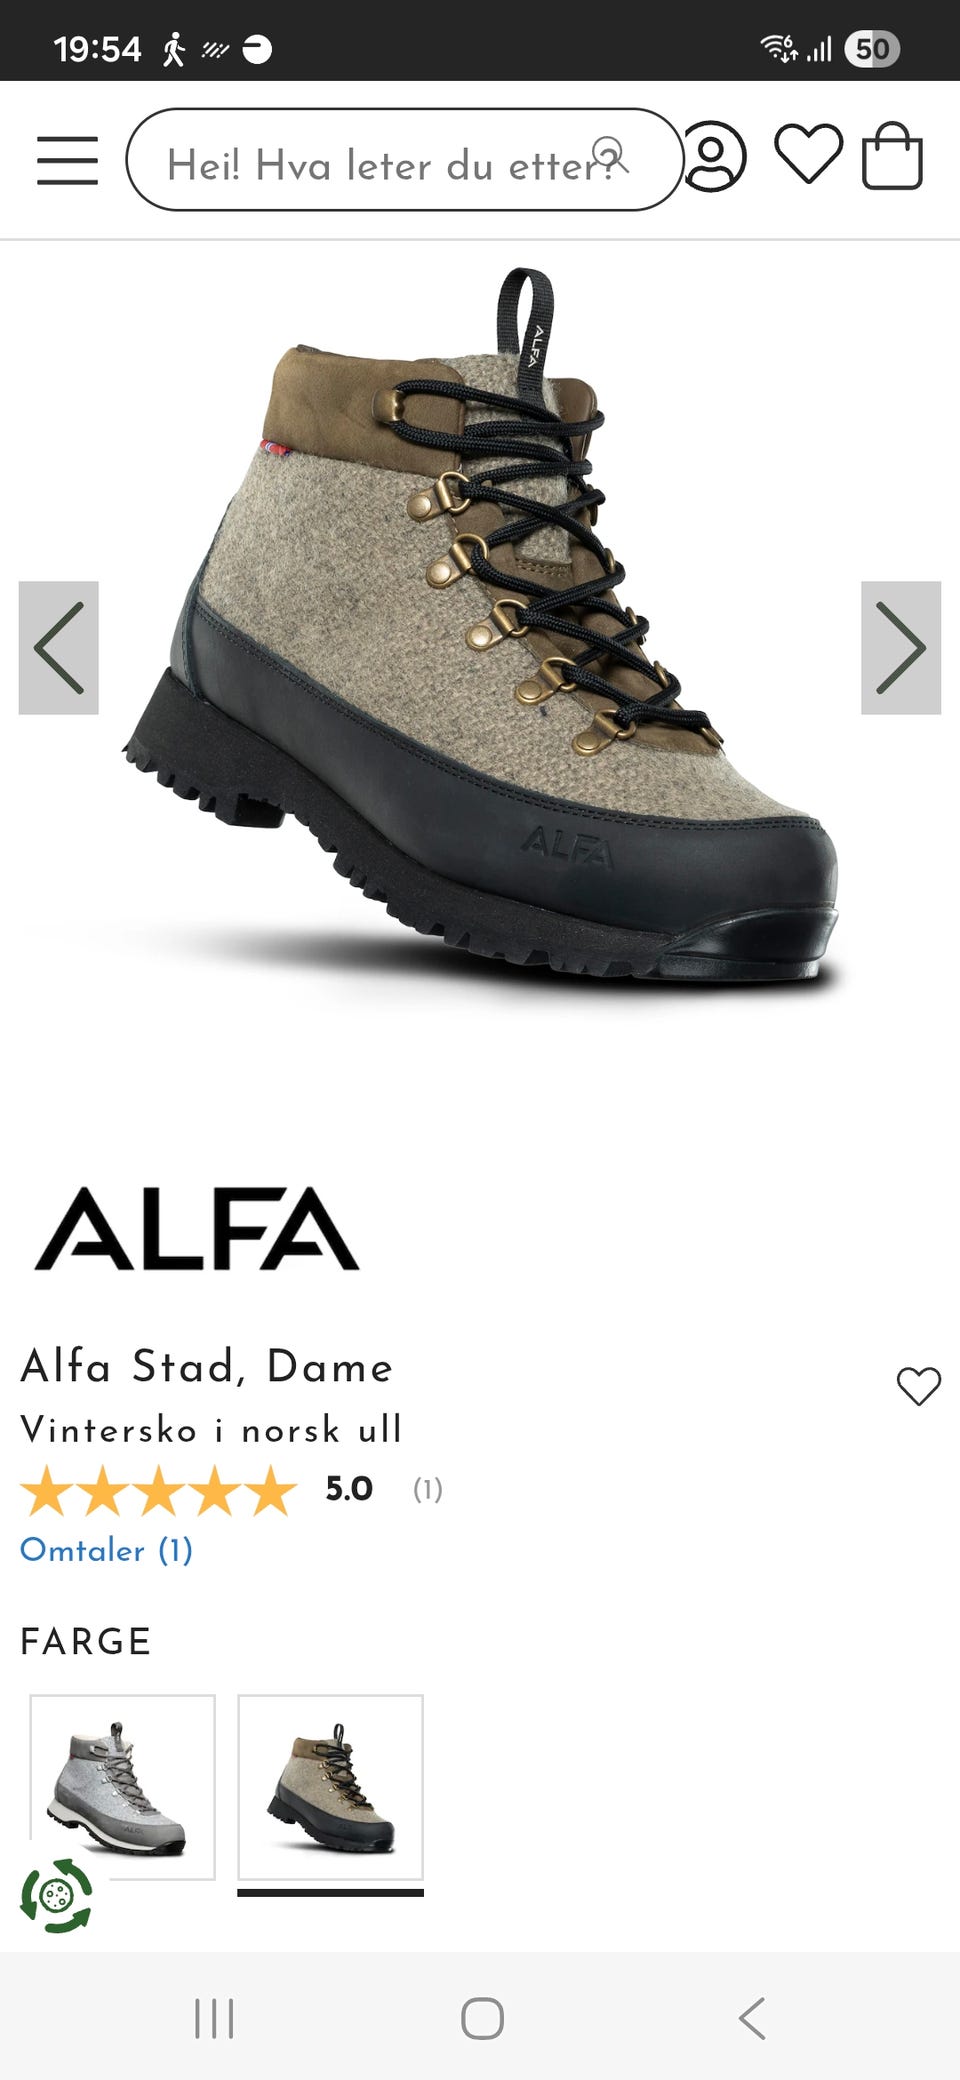Select the grey boot color
The height and width of the screenshot is (2080, 960).
122,1787
